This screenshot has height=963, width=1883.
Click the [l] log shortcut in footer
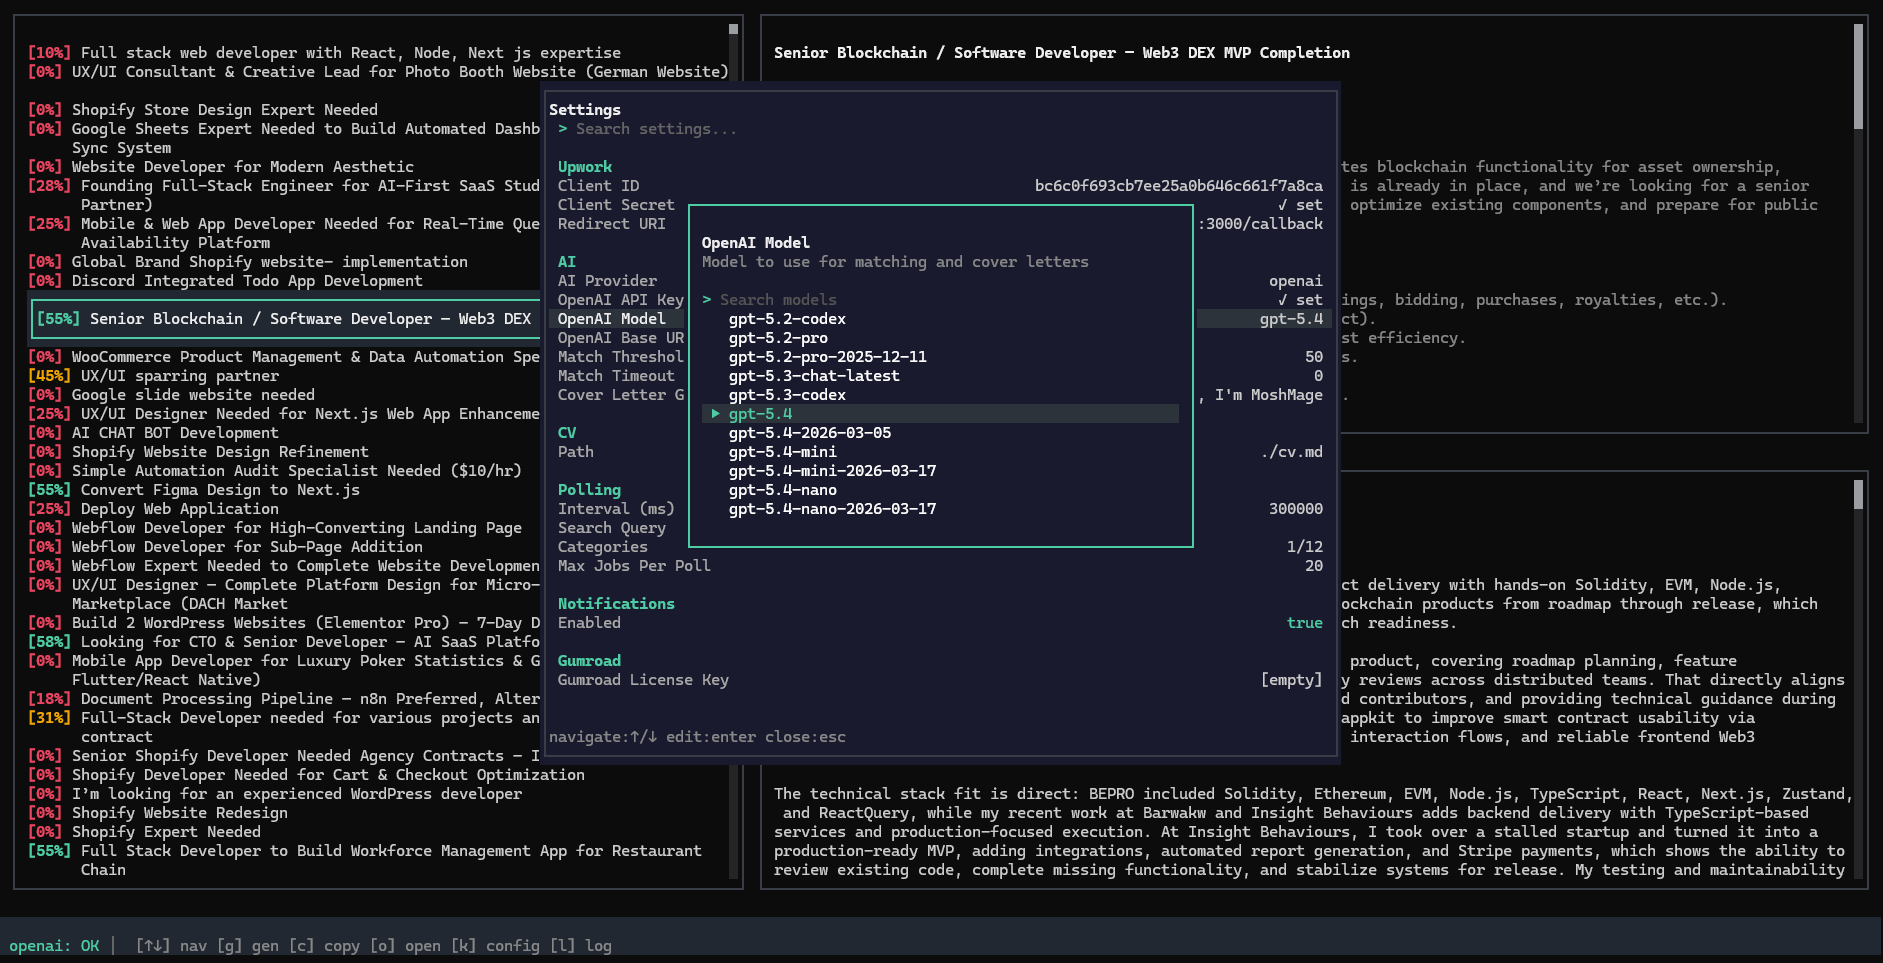(x=581, y=946)
